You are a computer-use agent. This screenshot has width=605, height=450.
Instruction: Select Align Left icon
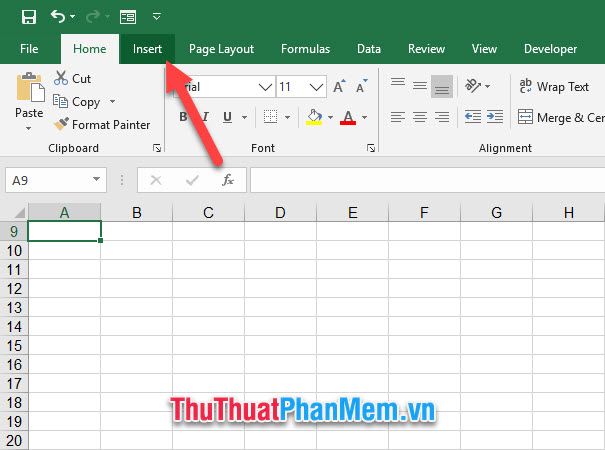pyautogui.click(x=398, y=117)
